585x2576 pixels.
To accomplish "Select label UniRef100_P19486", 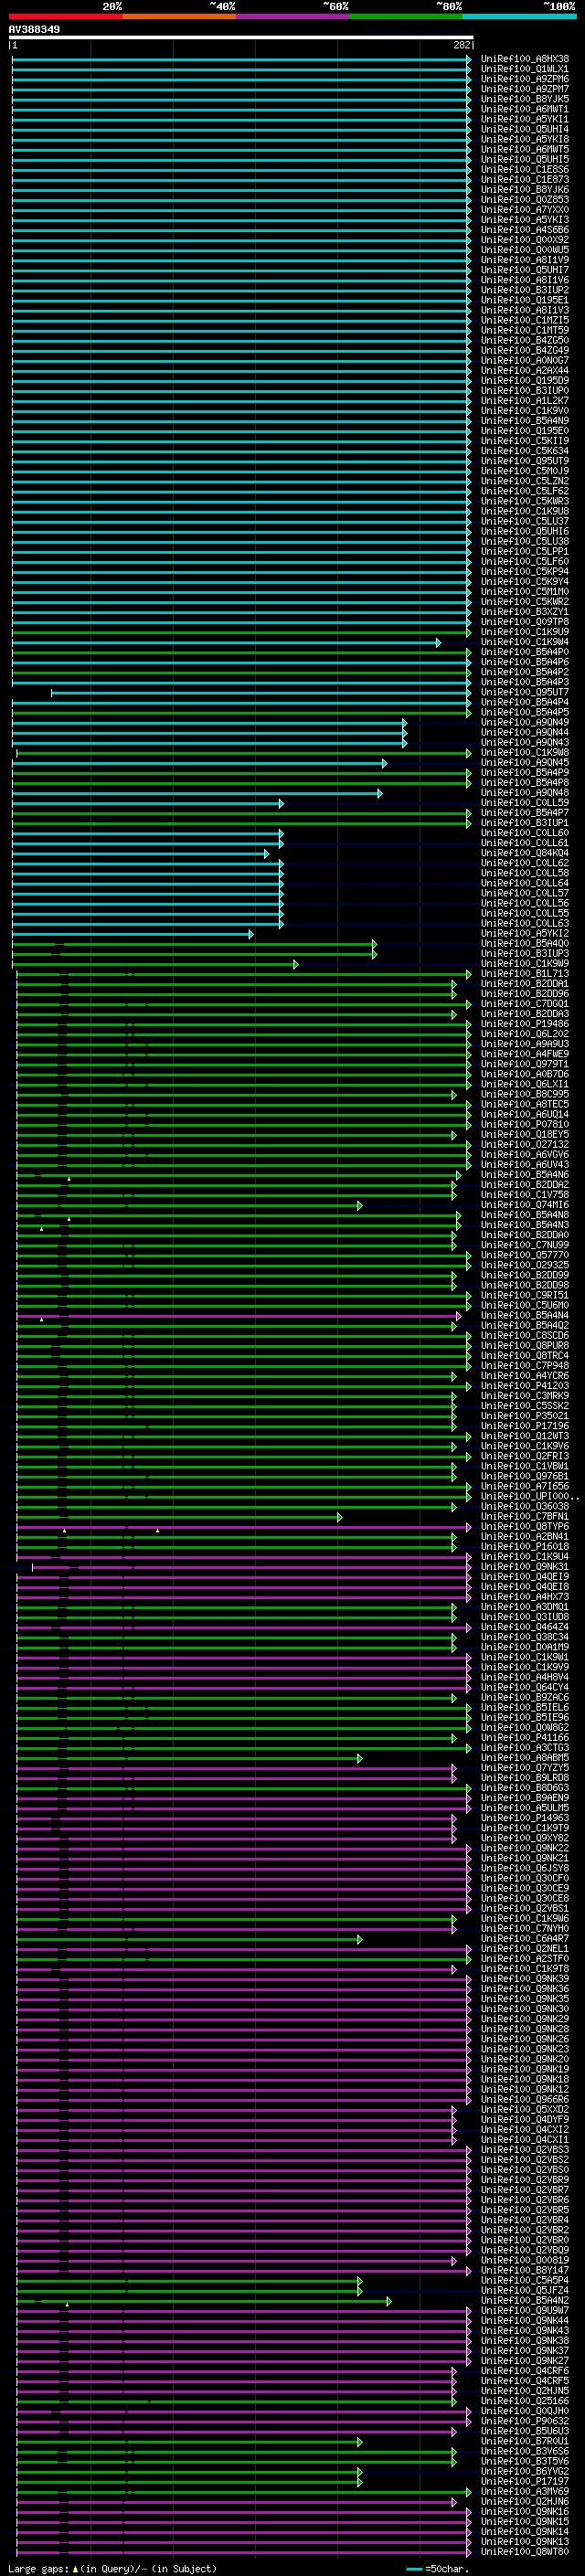I will tap(524, 1023).
